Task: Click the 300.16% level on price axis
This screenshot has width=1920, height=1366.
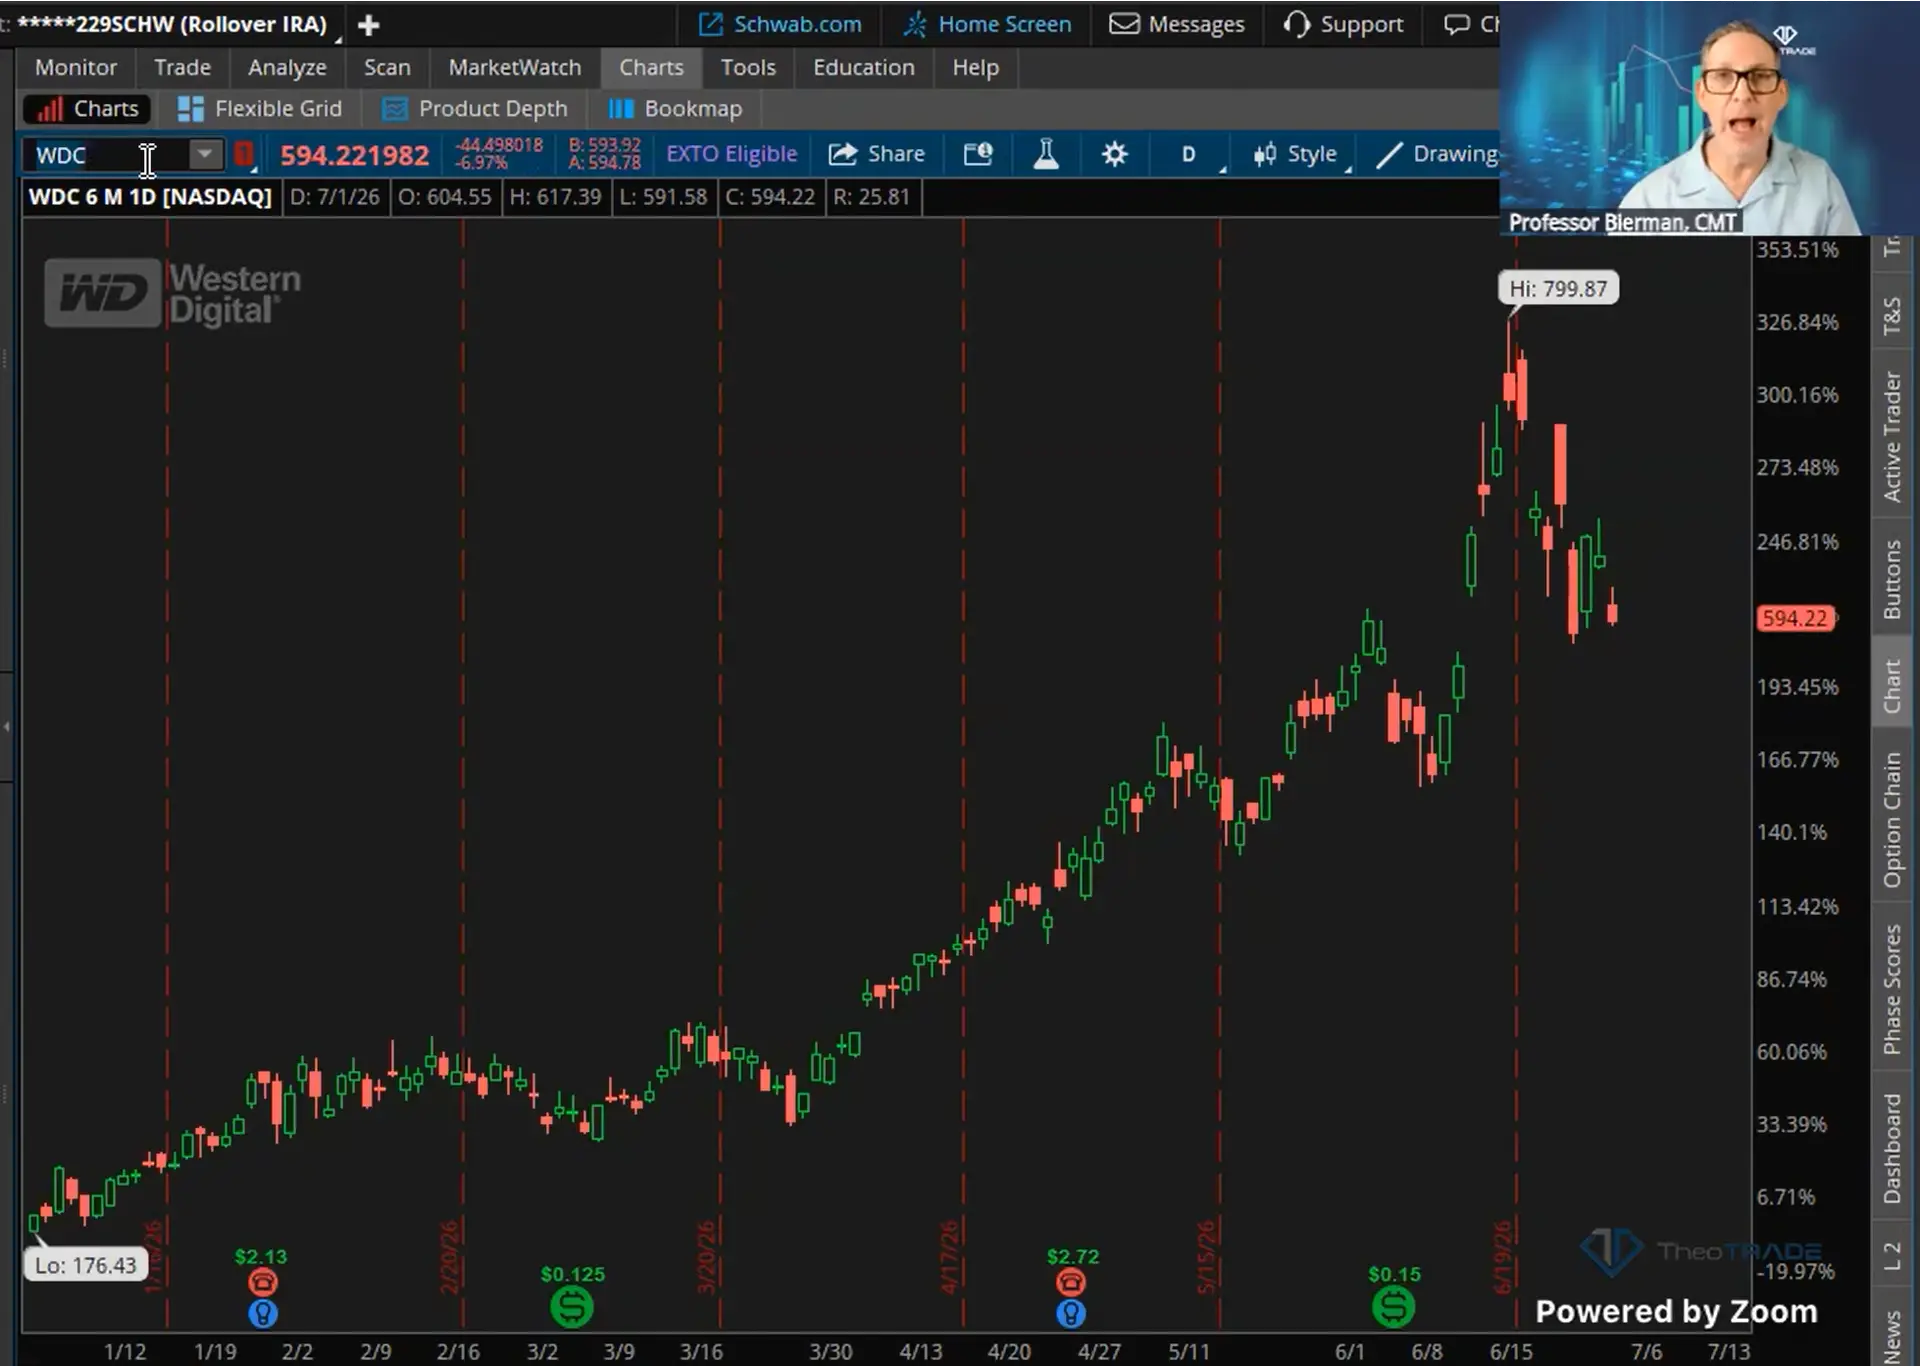Action: (1797, 395)
